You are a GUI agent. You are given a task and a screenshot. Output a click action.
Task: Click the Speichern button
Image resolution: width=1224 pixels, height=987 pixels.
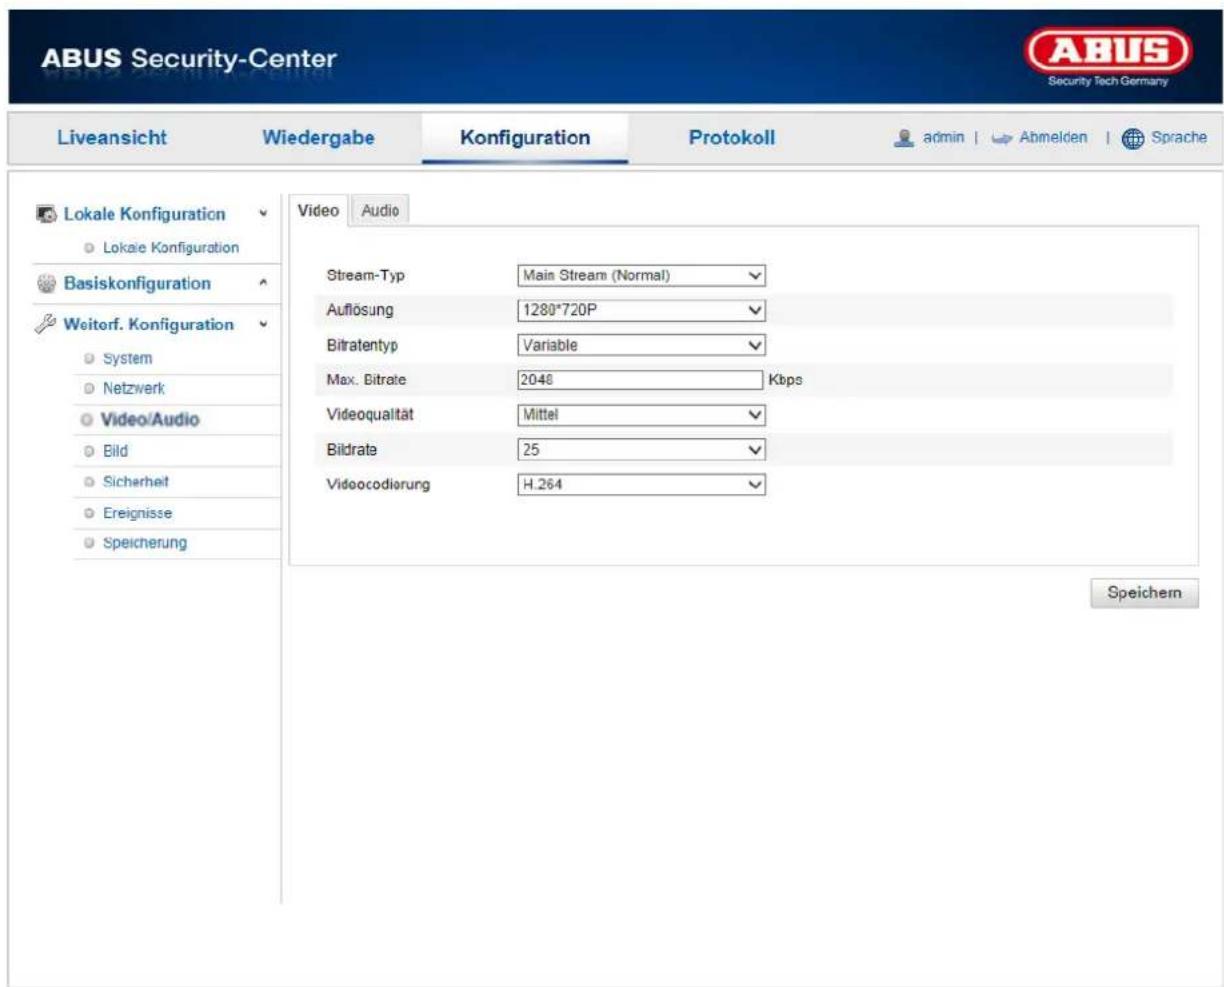(x=1144, y=593)
